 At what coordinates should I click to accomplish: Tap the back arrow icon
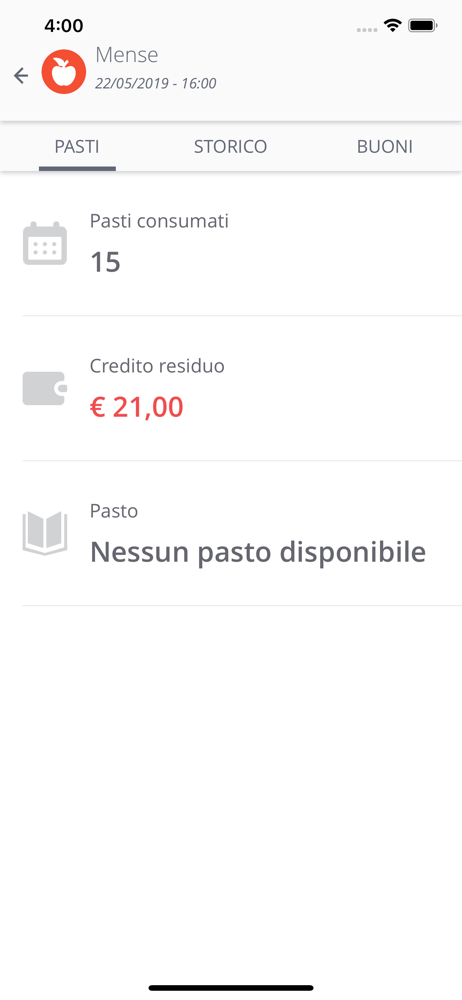[x=21, y=76]
